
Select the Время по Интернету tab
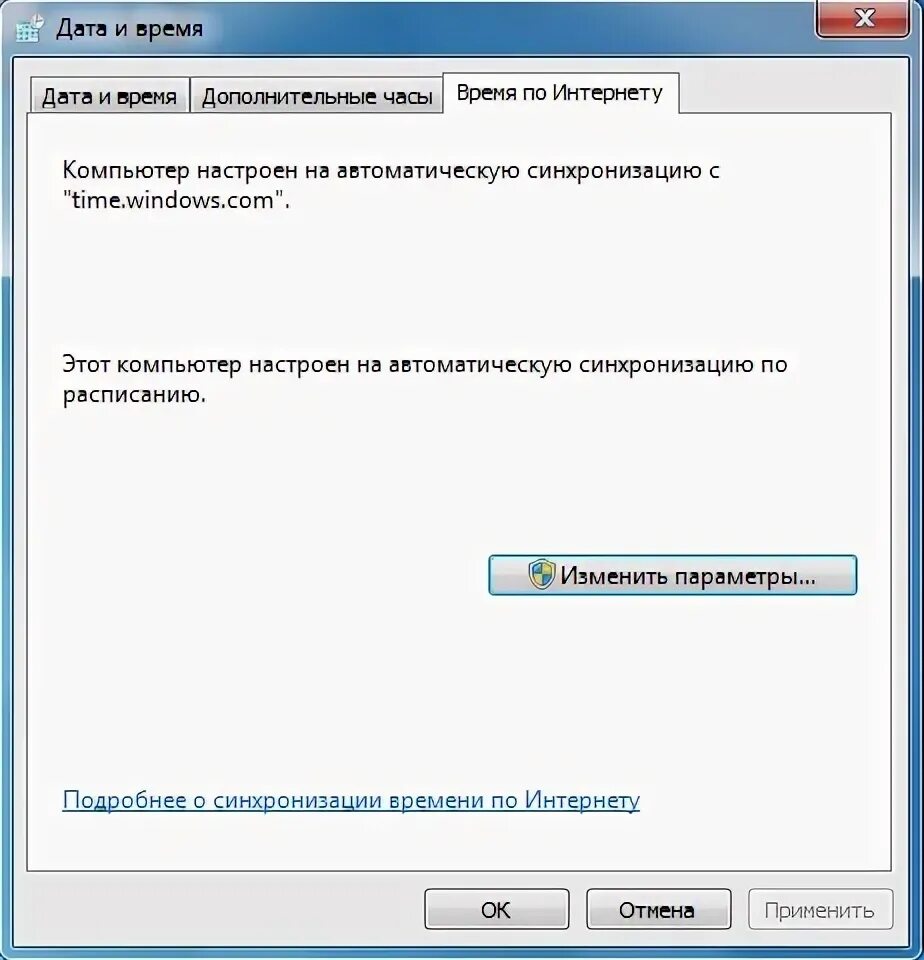pos(560,93)
